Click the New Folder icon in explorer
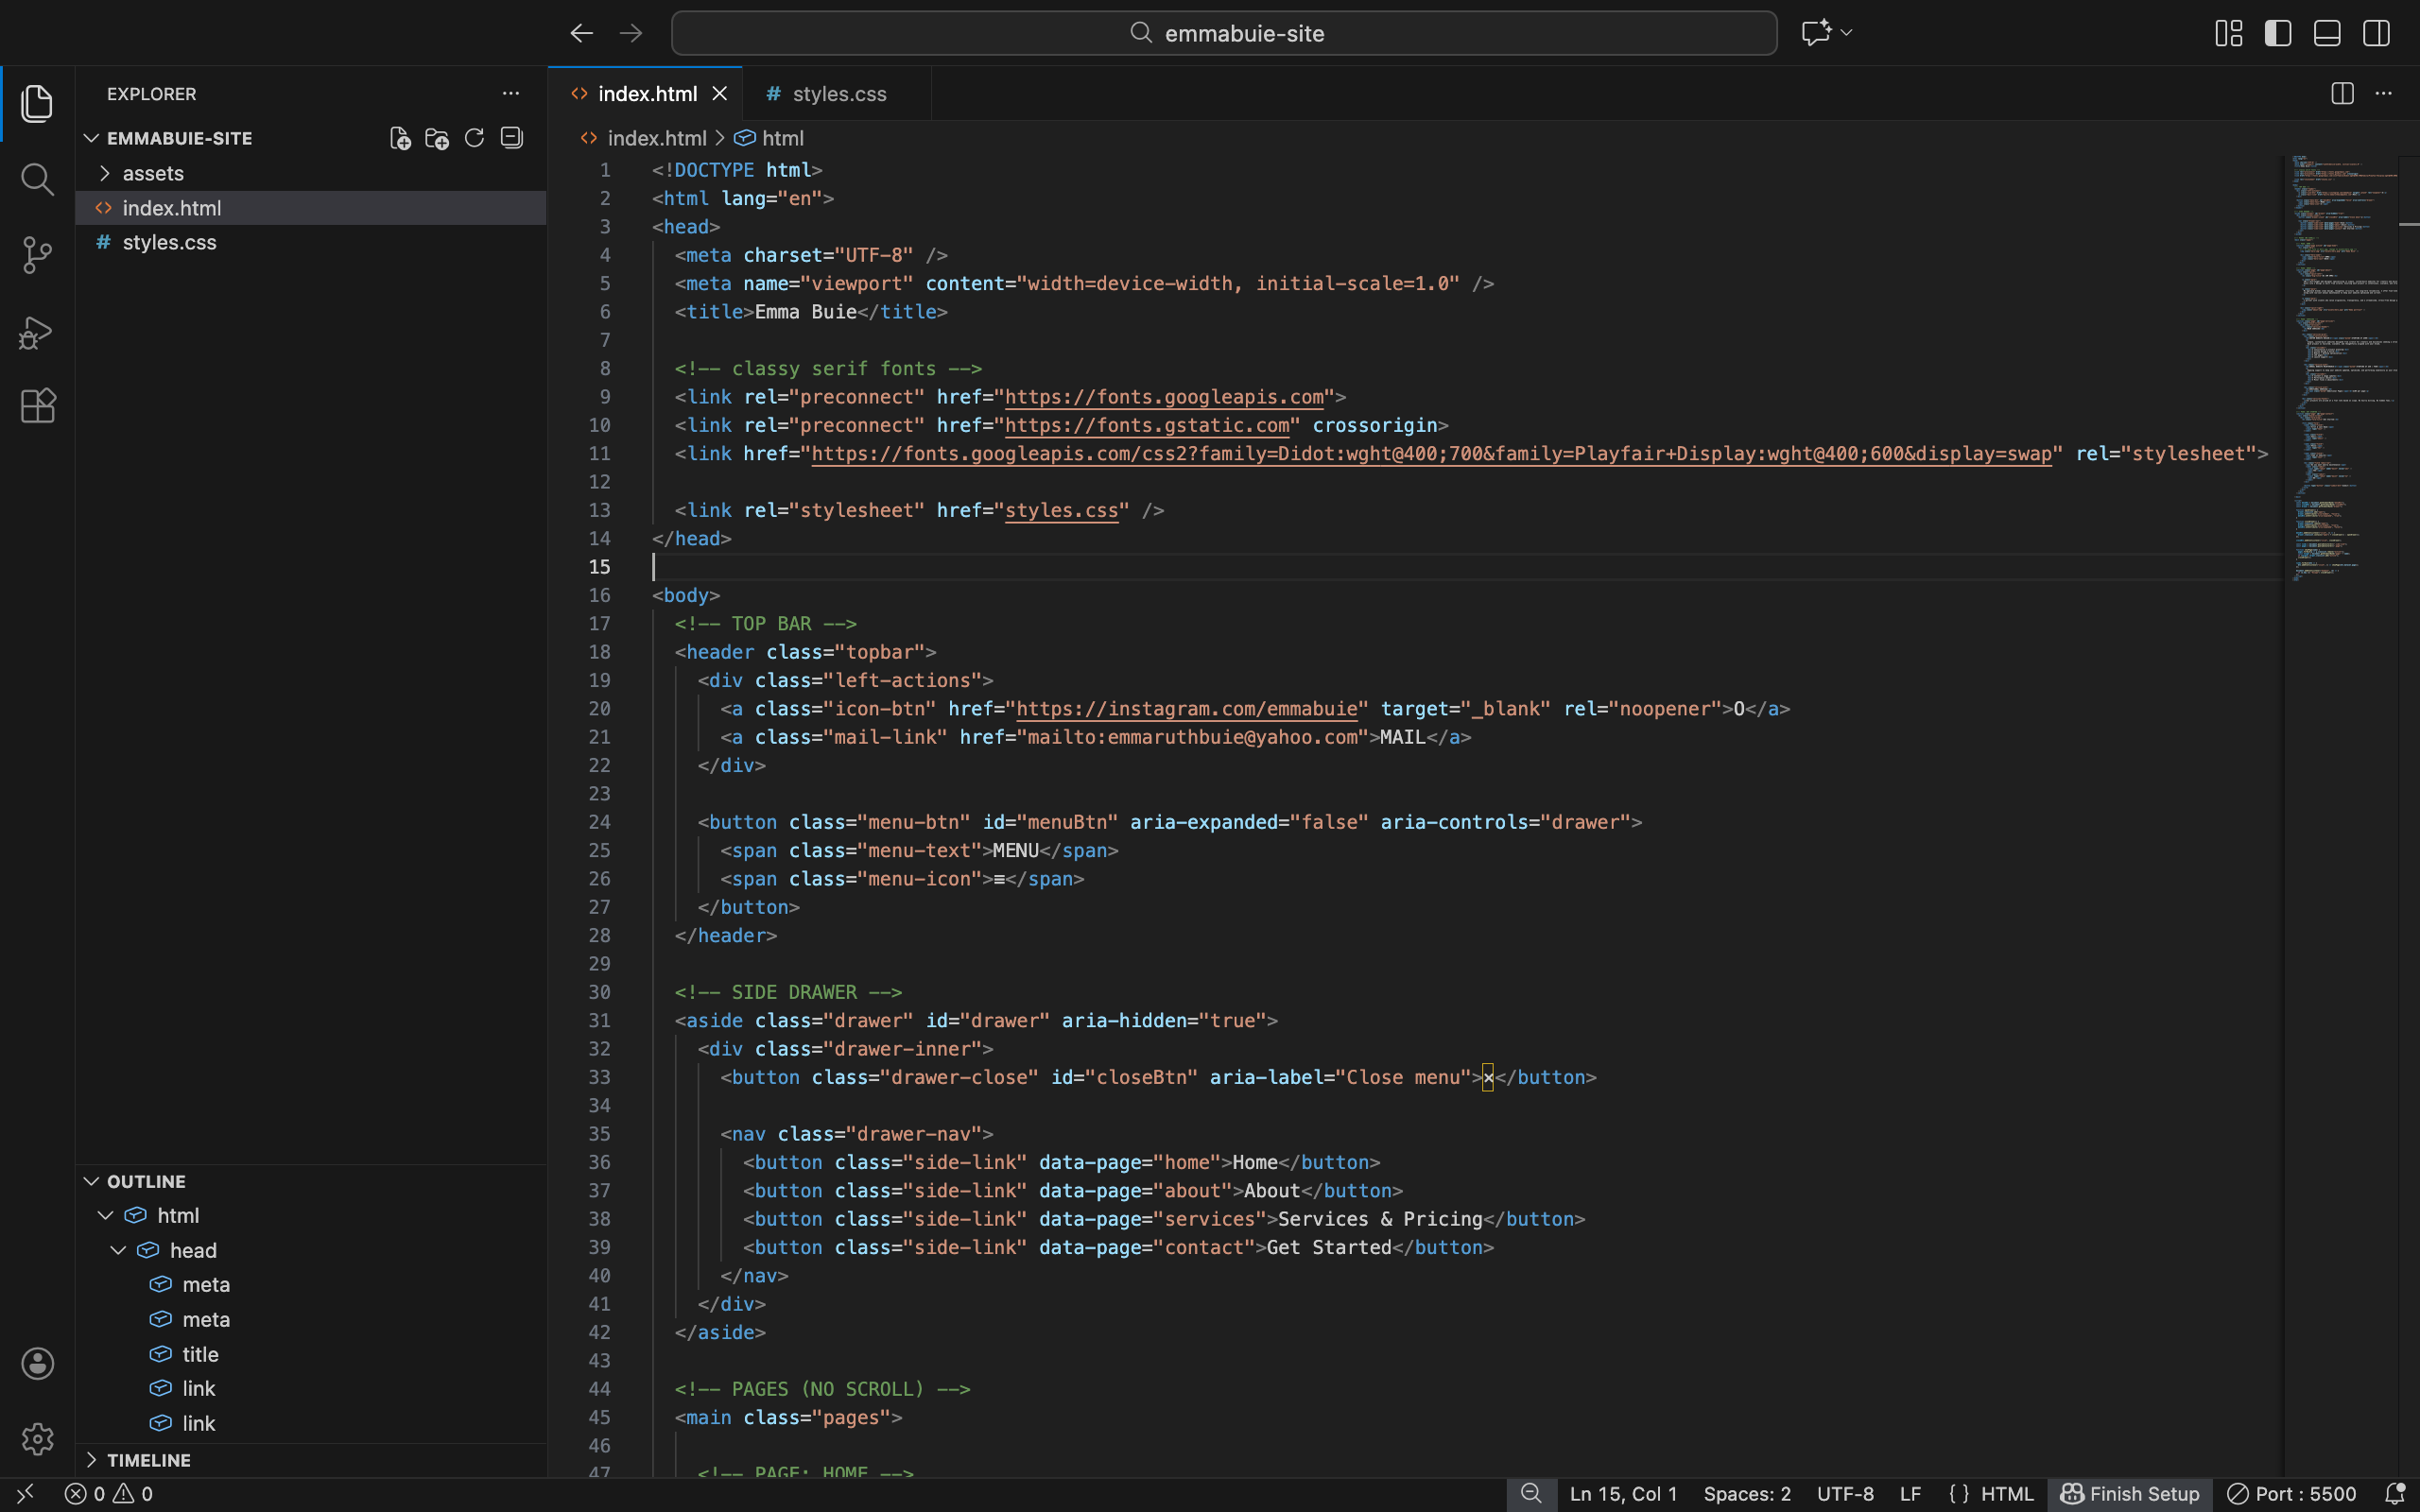The height and width of the screenshot is (1512, 2420). [437, 138]
